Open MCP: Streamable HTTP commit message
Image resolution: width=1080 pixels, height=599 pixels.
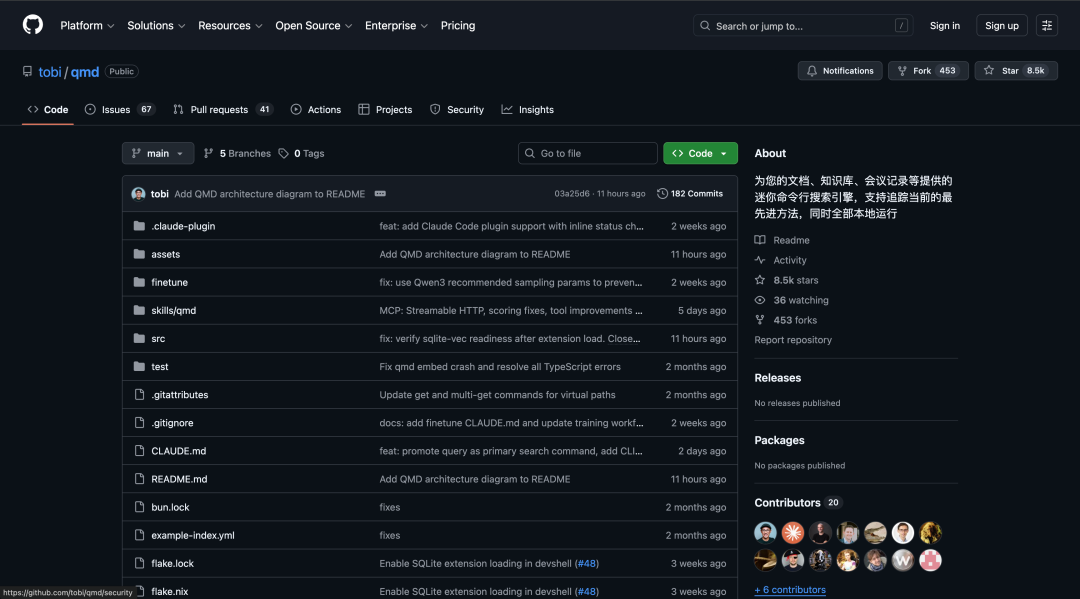point(510,311)
